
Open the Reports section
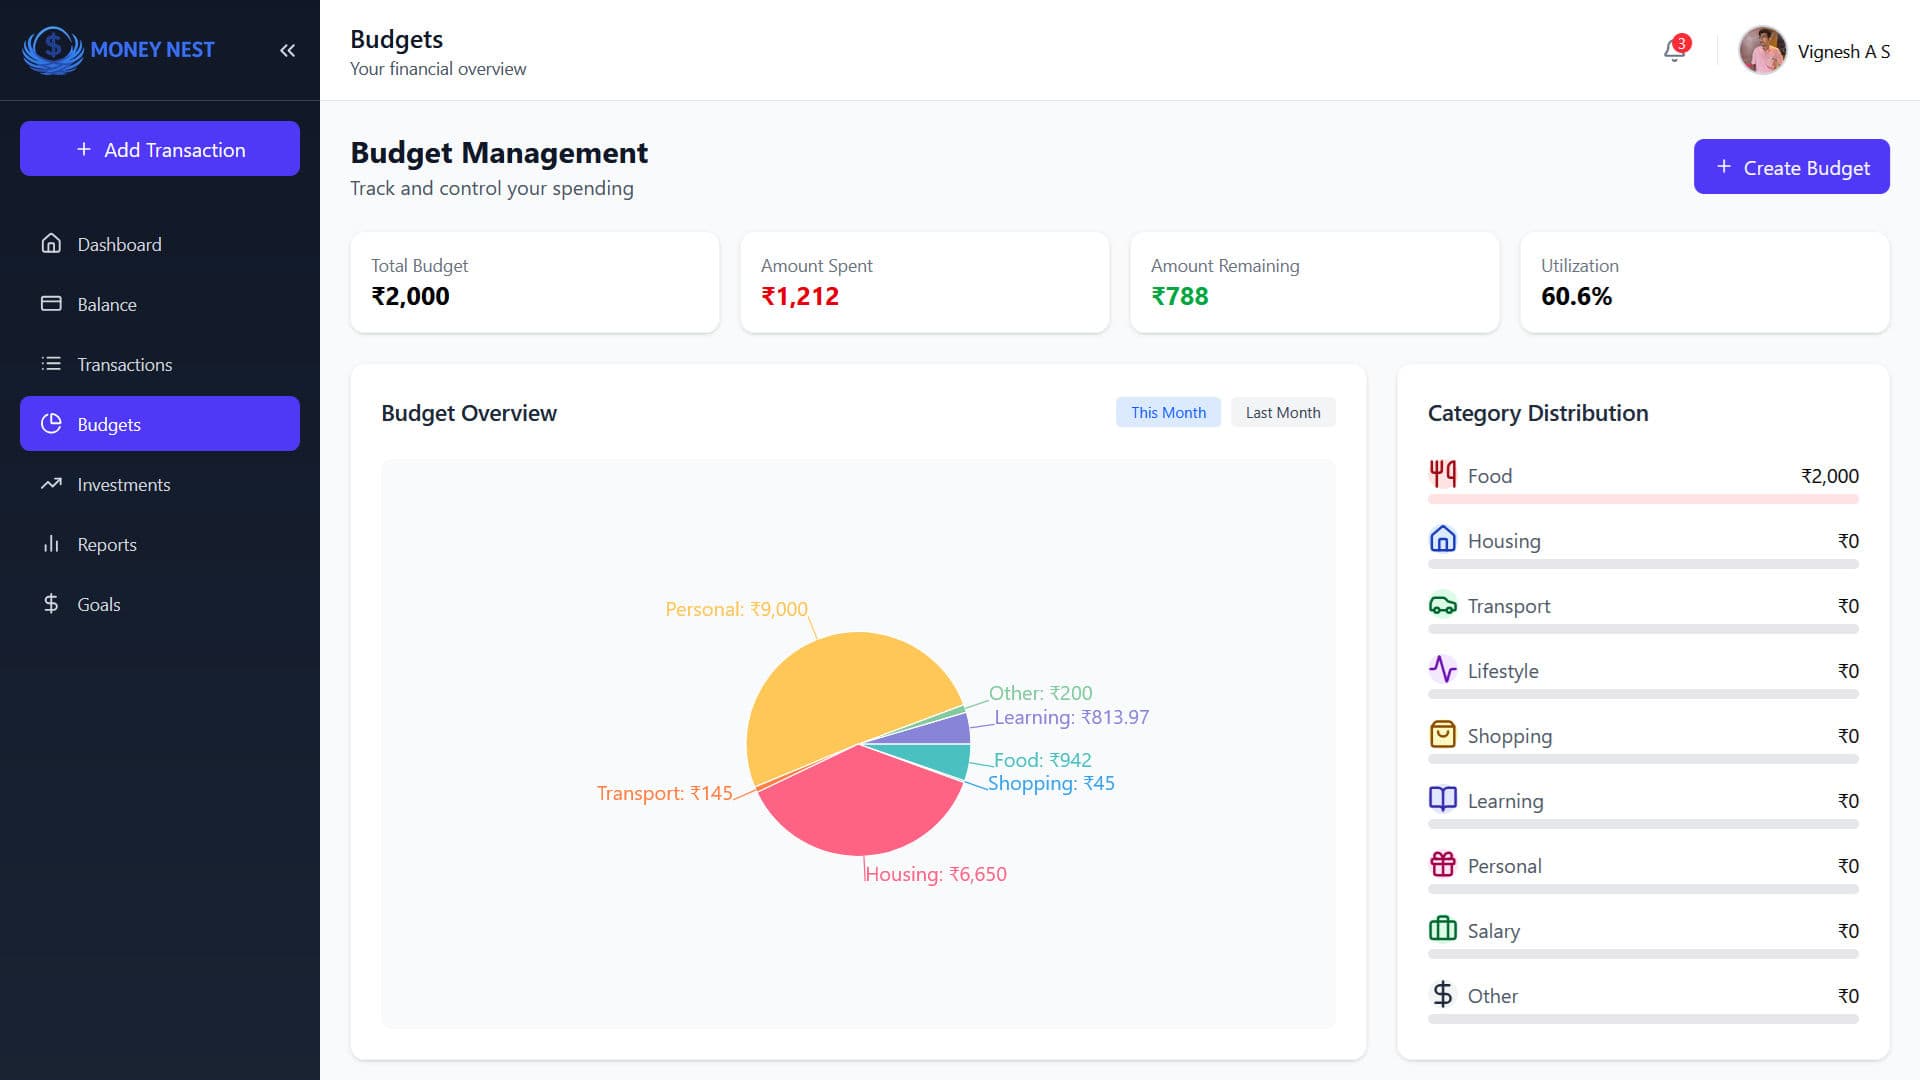pos(107,544)
